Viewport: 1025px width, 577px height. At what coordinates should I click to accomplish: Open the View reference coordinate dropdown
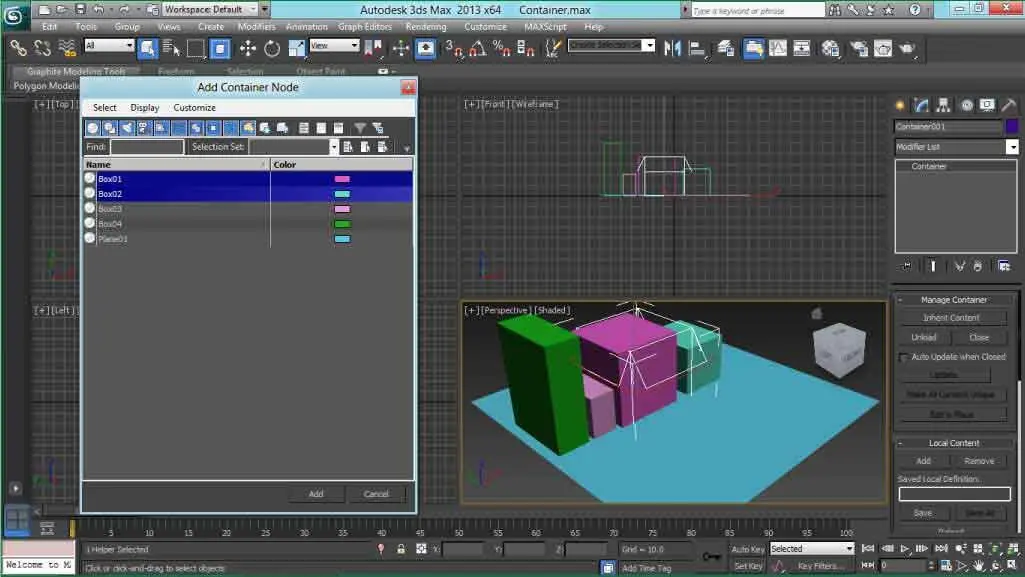point(335,45)
